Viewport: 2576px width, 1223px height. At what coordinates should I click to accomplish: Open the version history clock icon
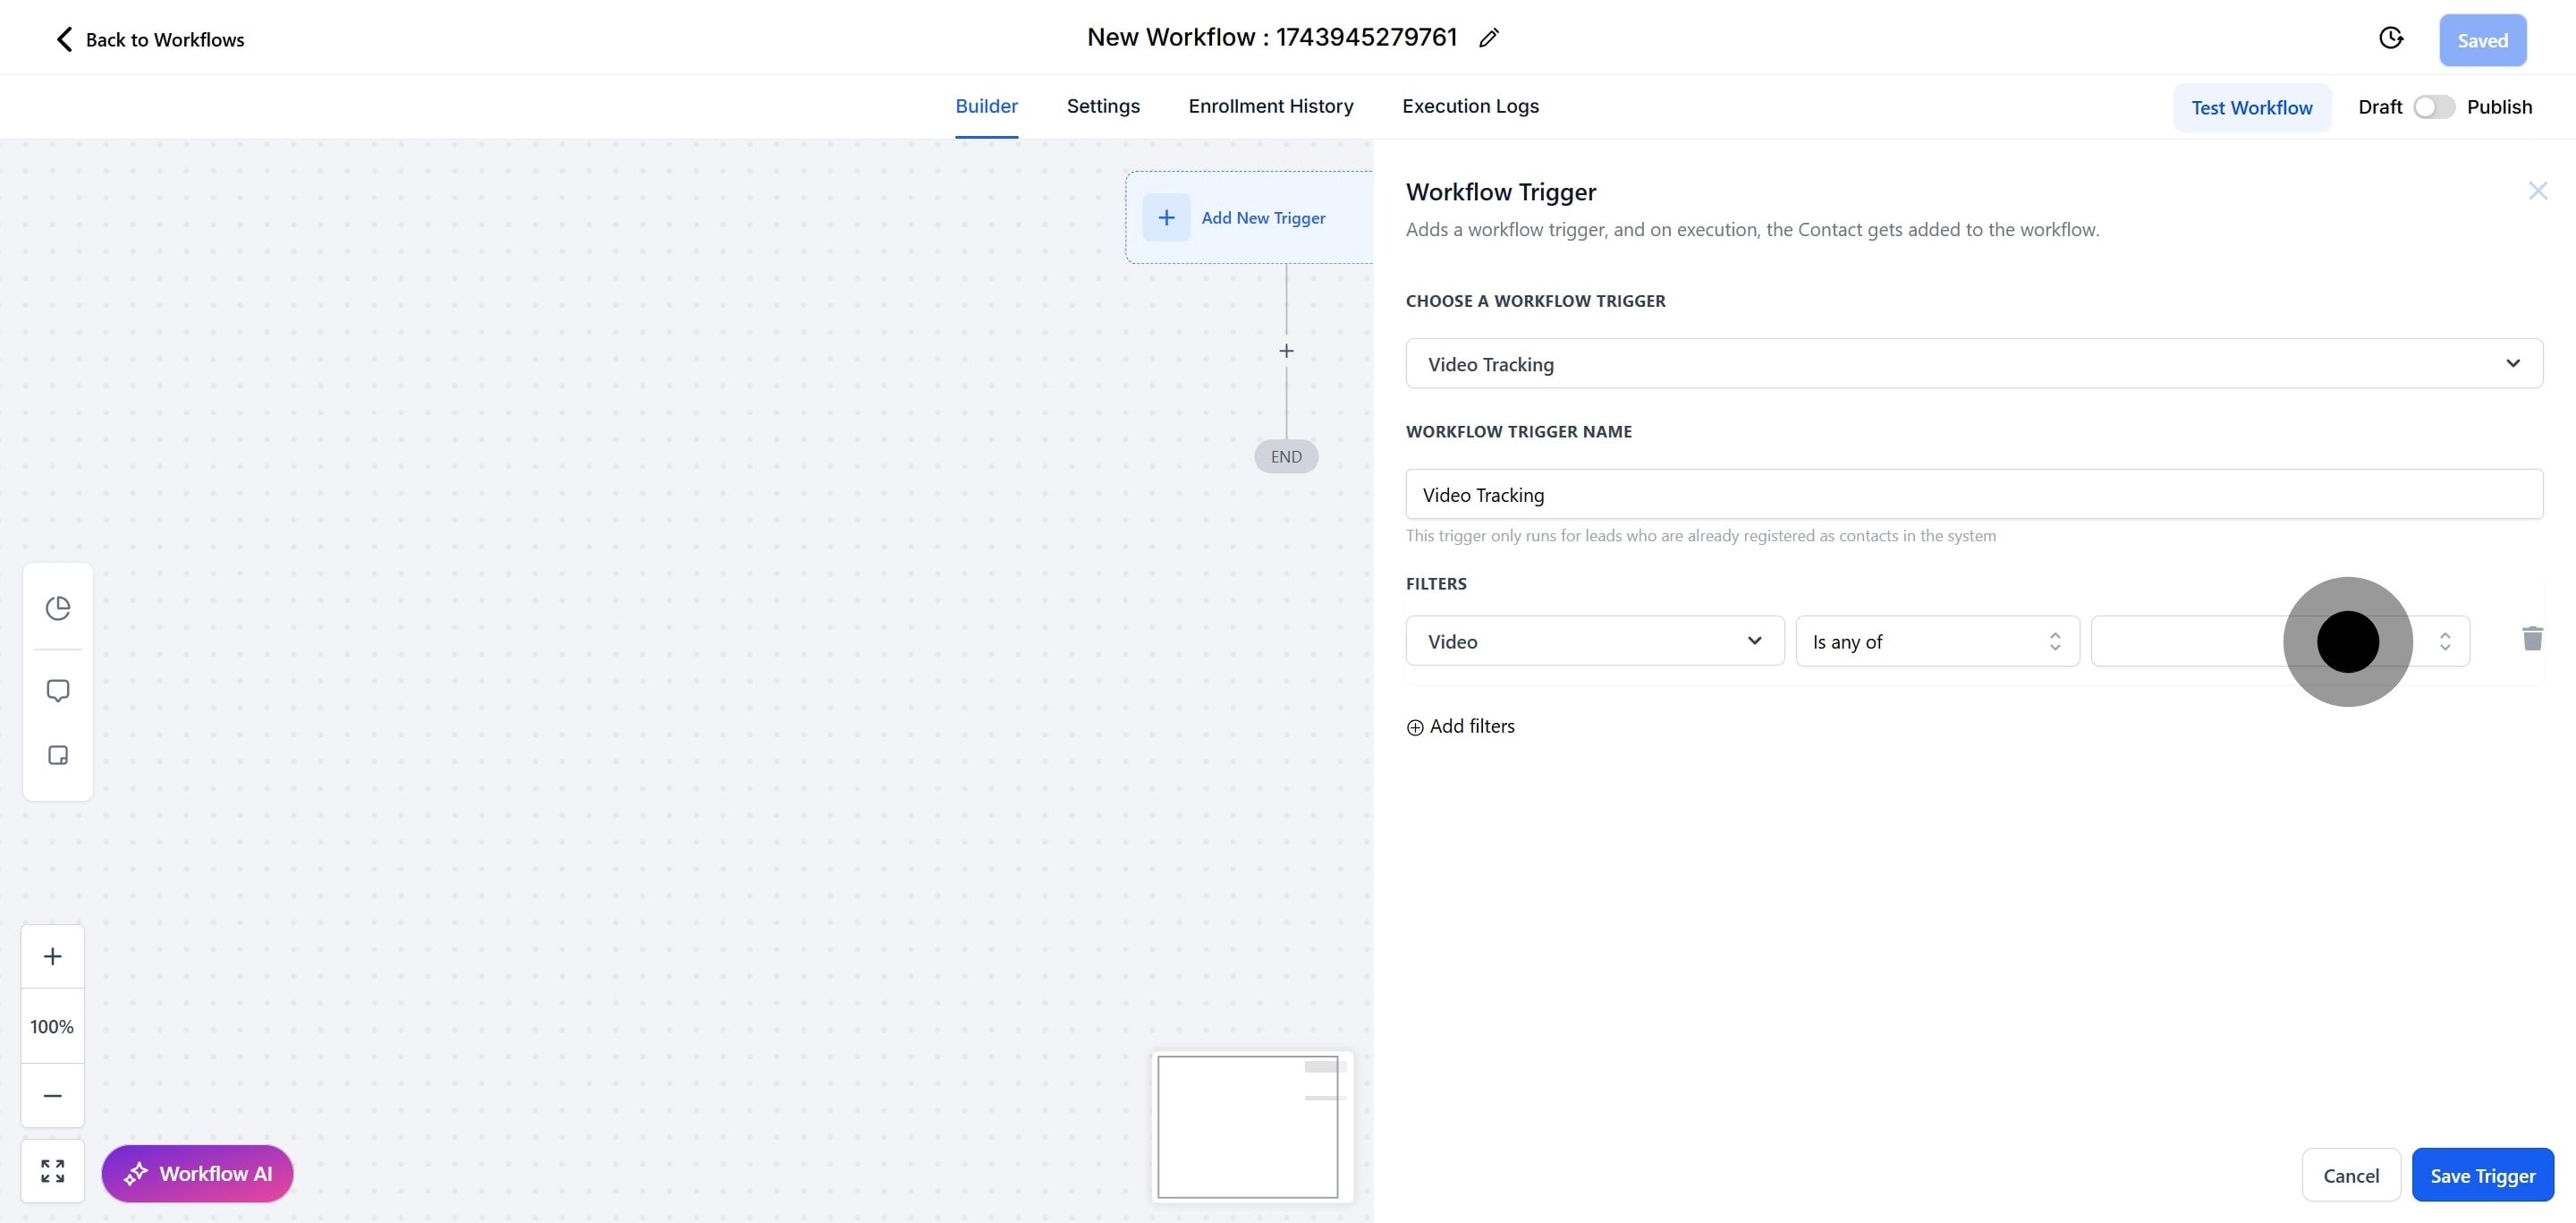click(2390, 38)
